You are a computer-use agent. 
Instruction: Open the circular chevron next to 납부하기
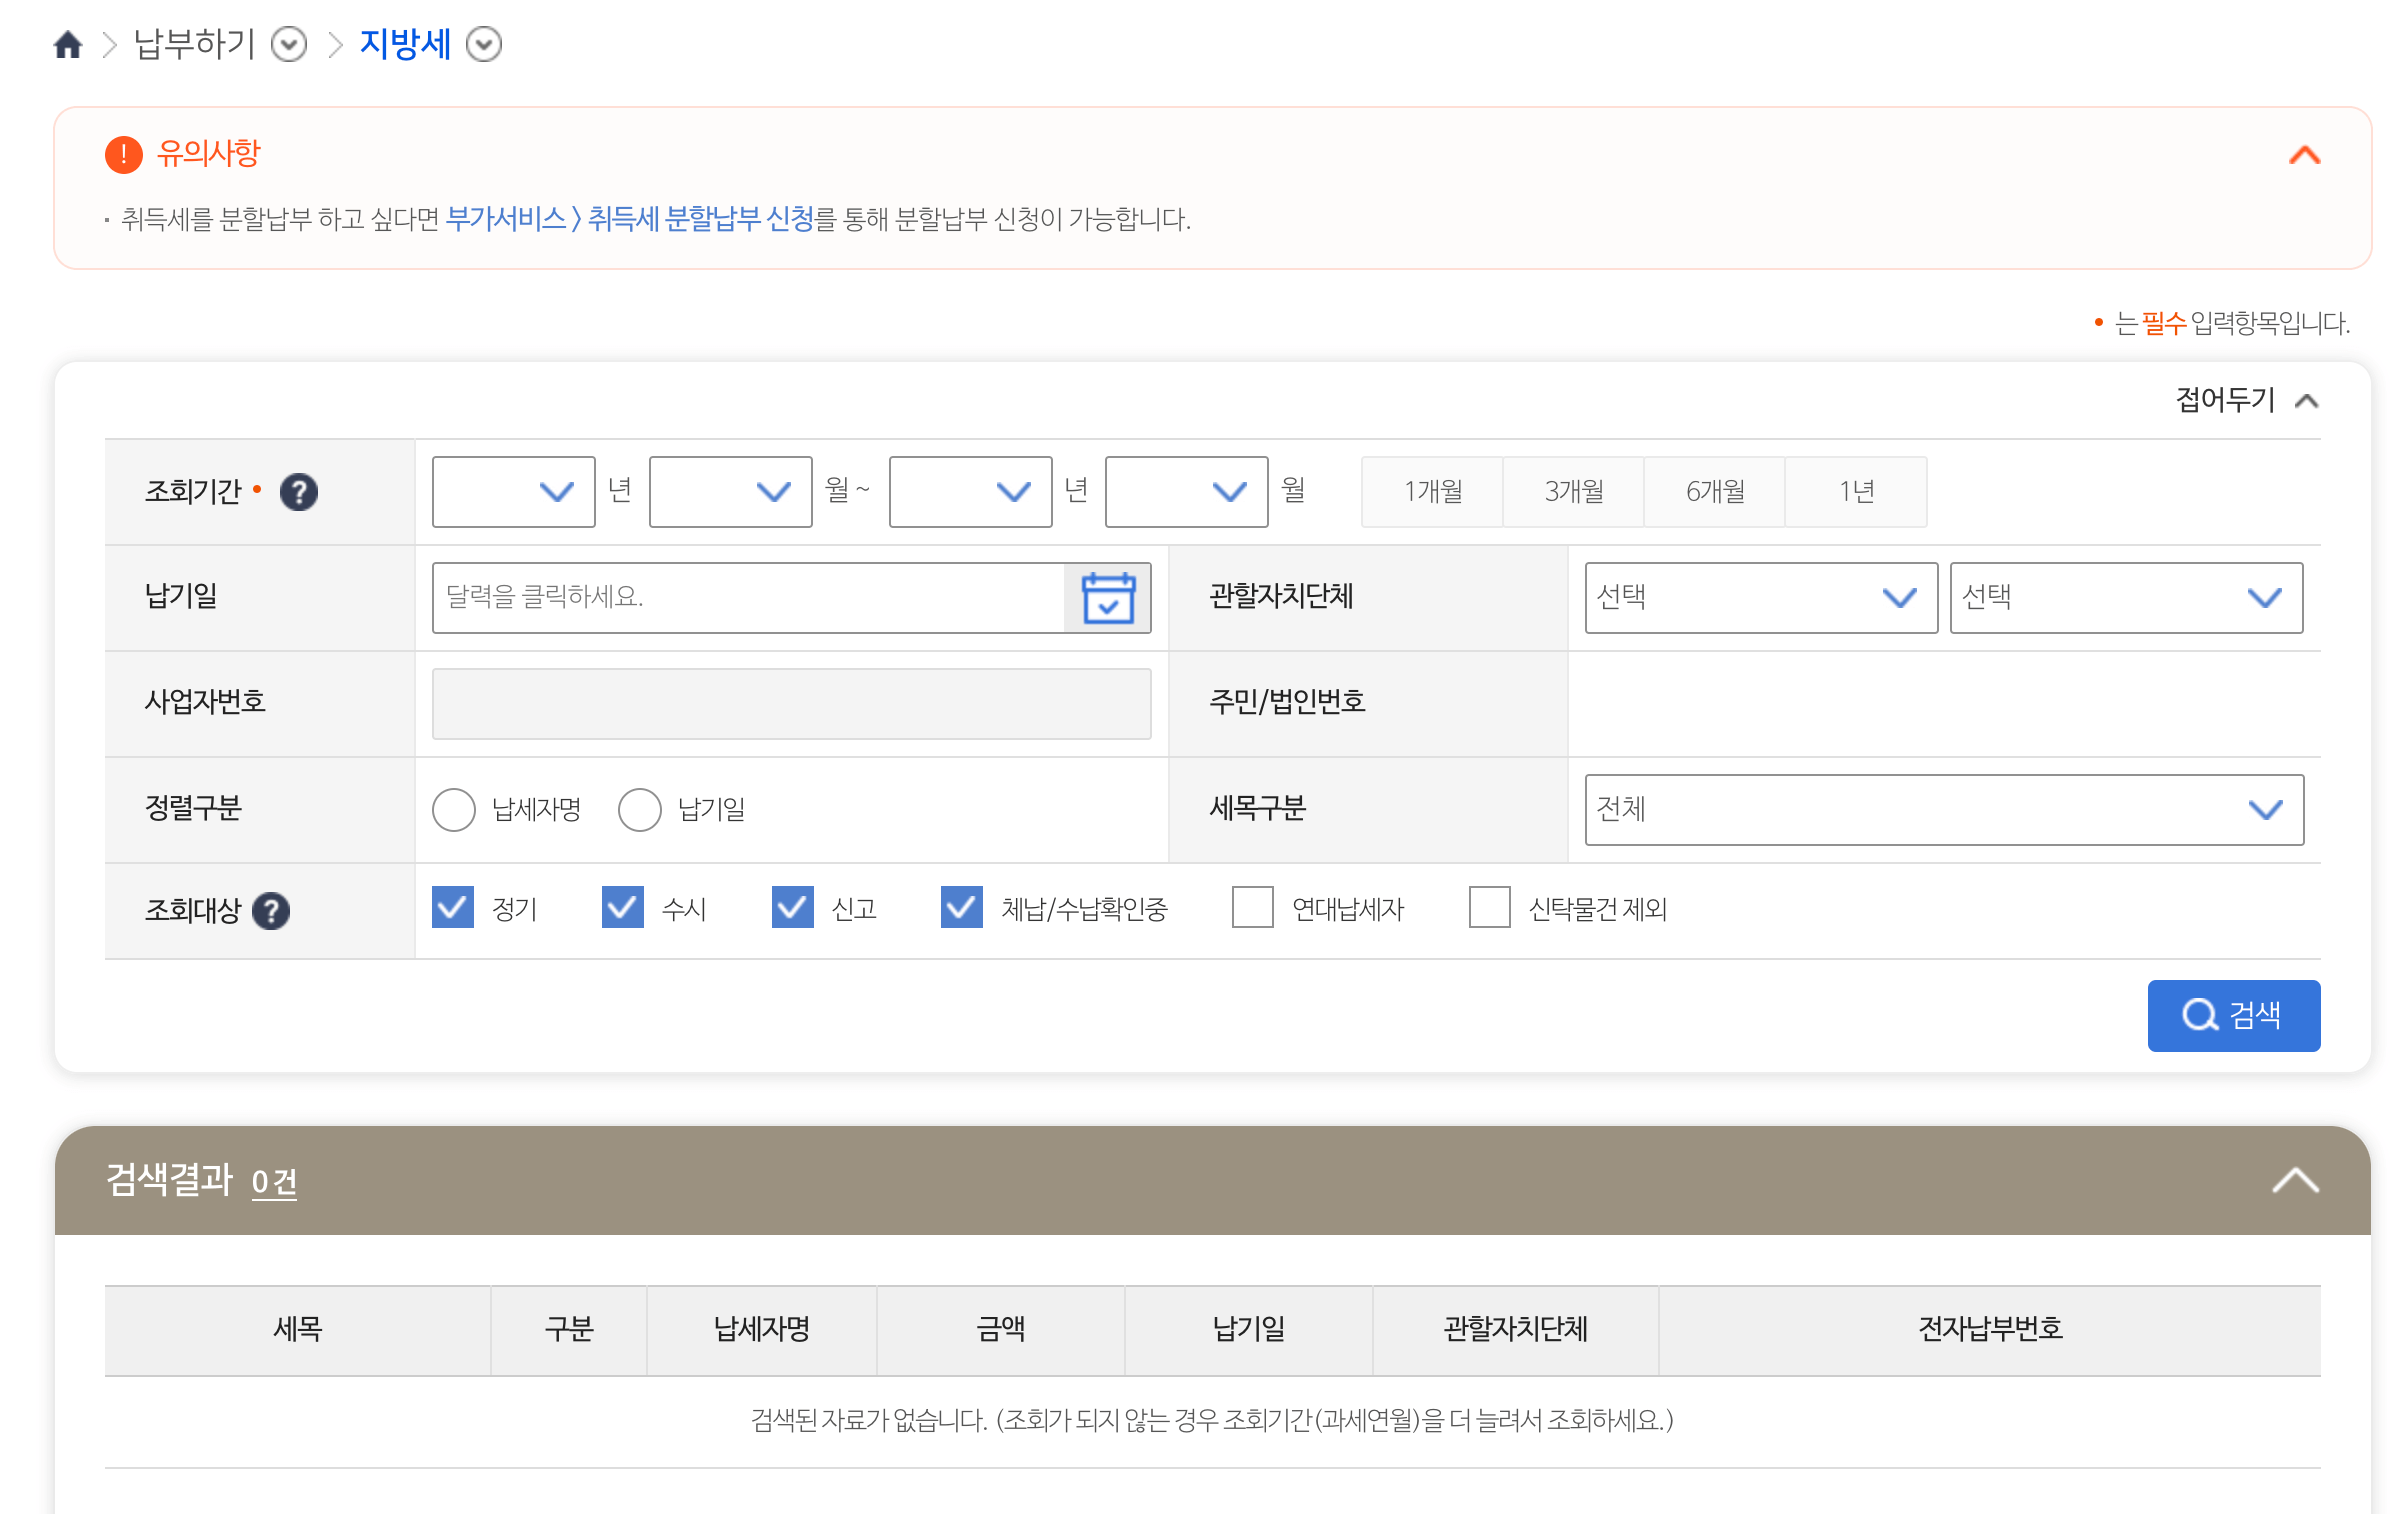coord(289,45)
